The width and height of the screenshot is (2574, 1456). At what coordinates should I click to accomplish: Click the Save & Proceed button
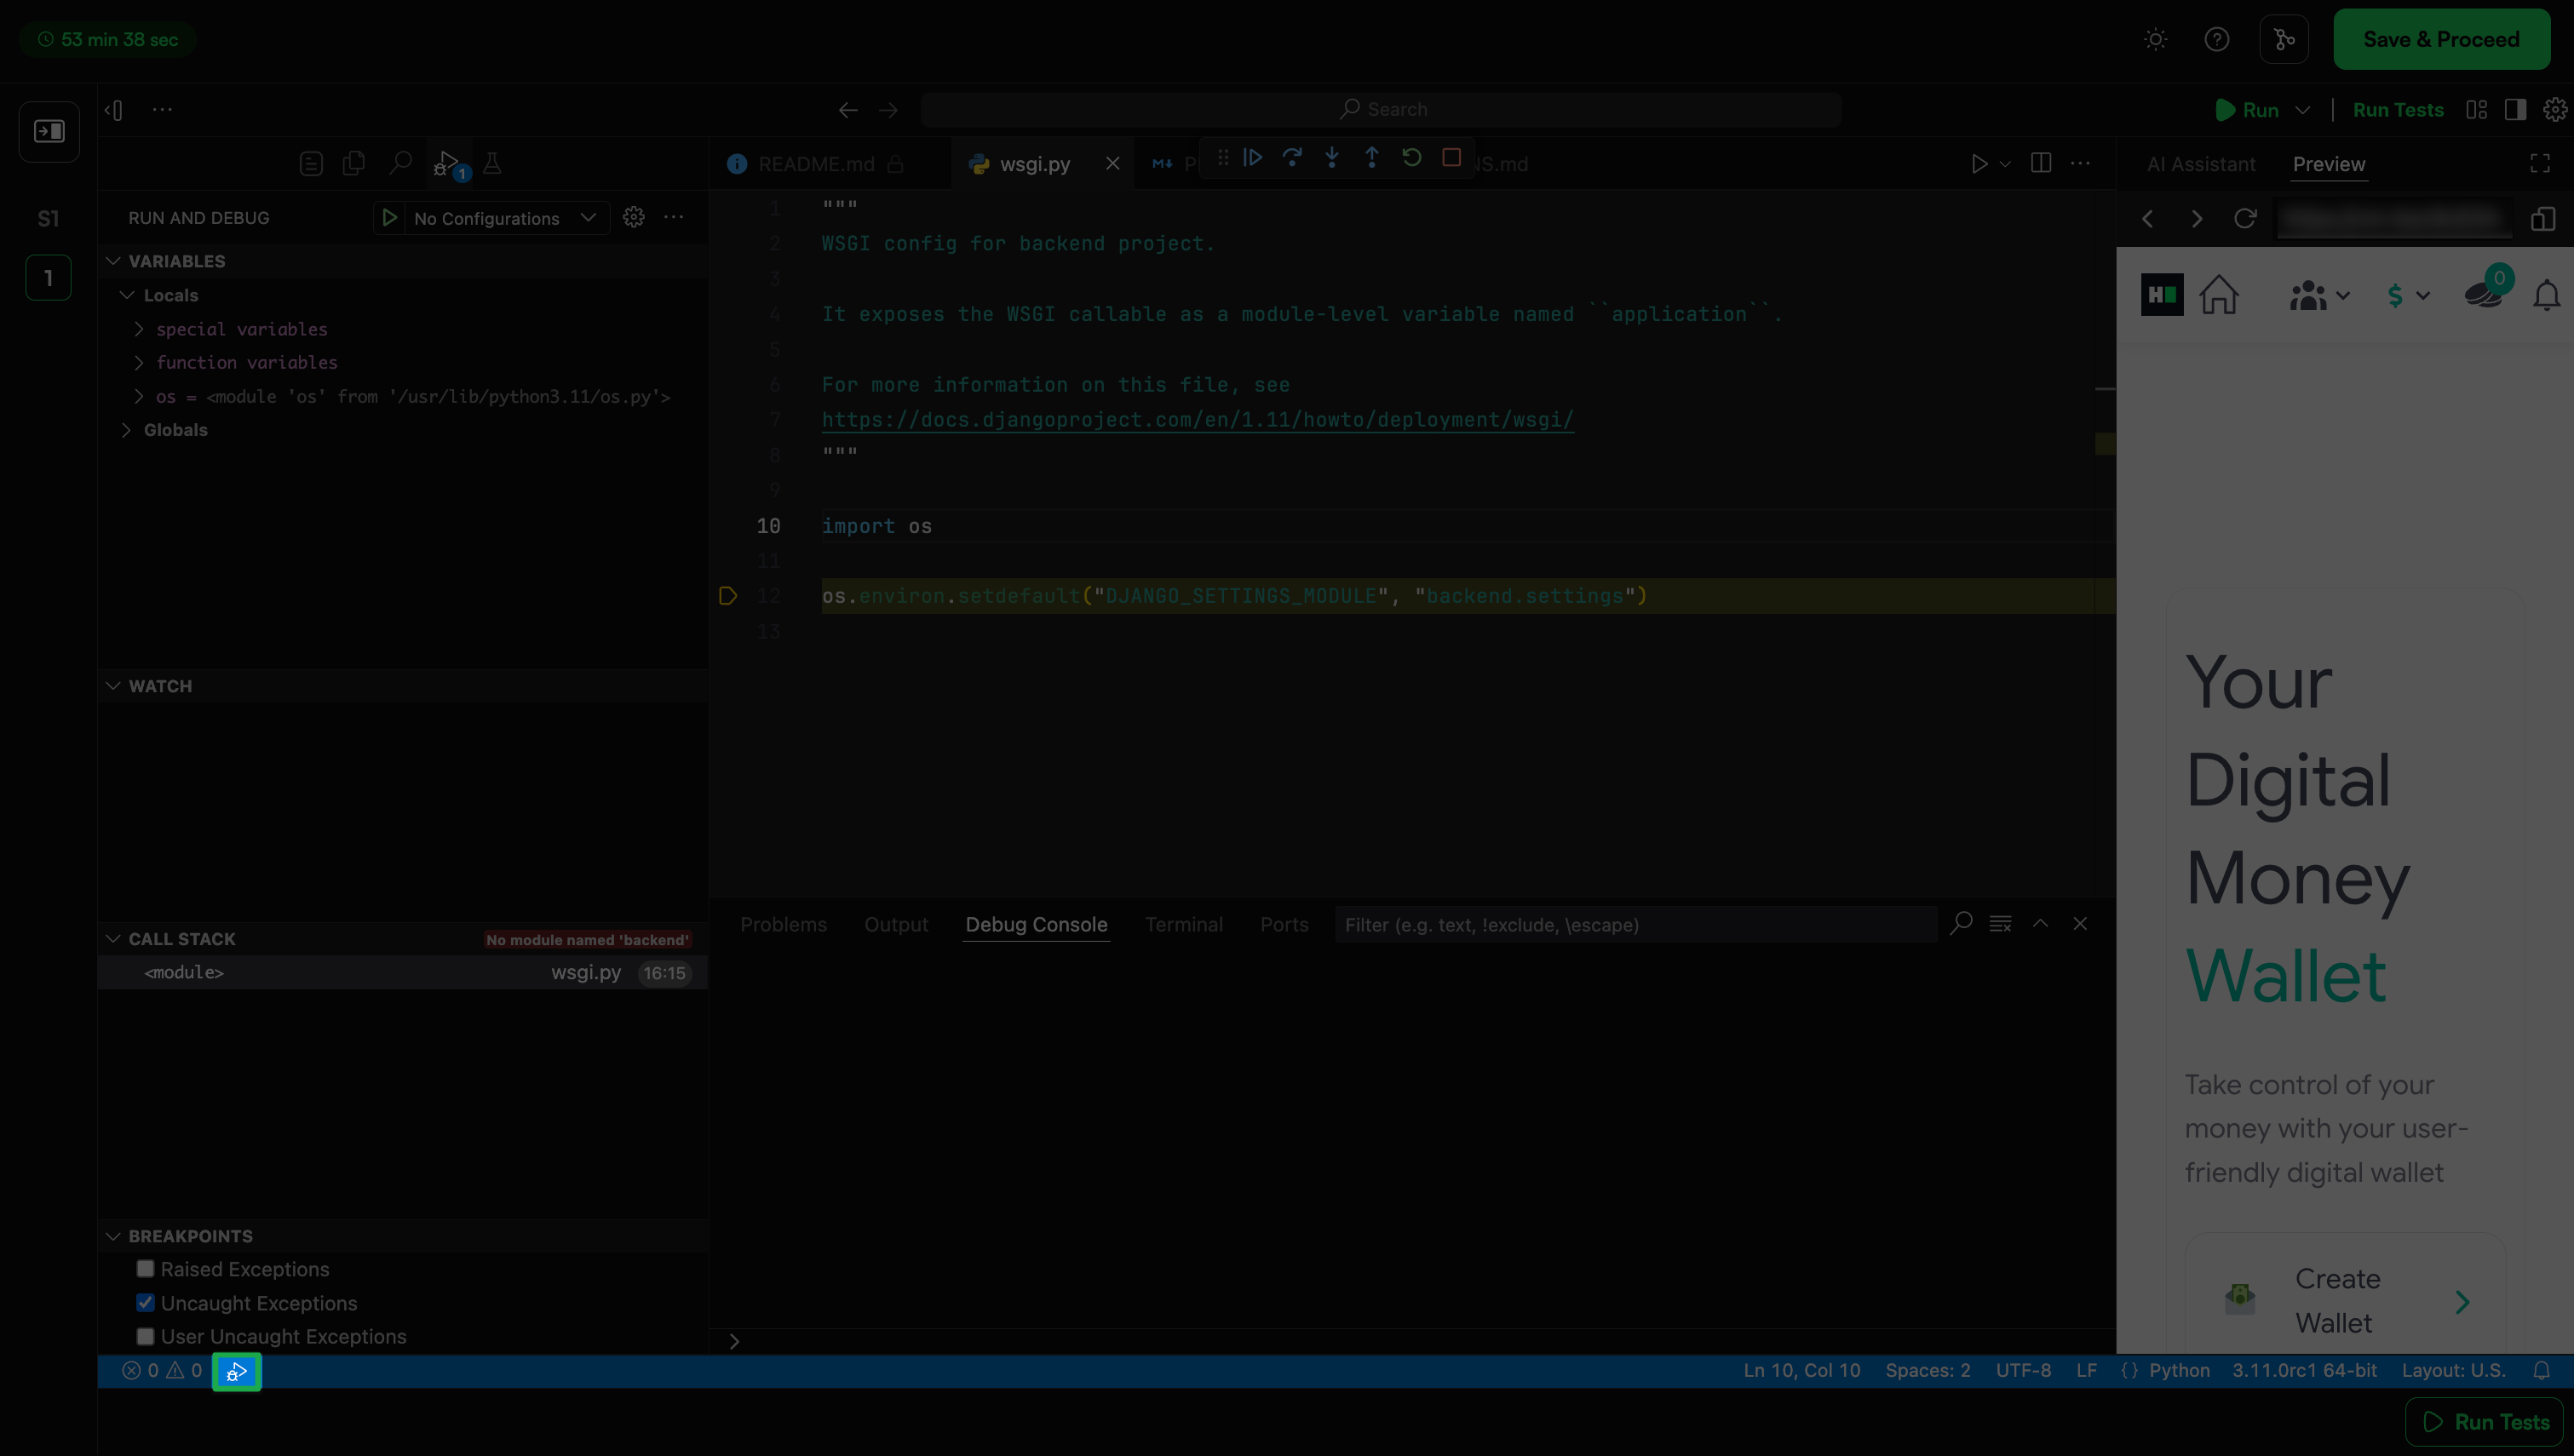2440,39
